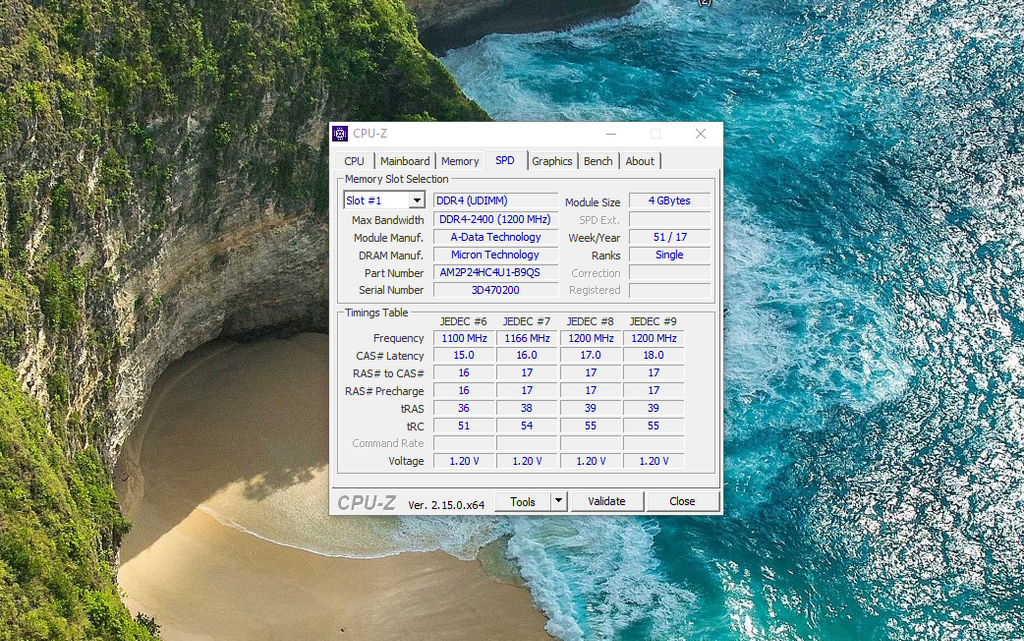Screen dimensions: 1024x641
Task: Click the 1100 MHz frequency cell
Action: click(x=464, y=338)
